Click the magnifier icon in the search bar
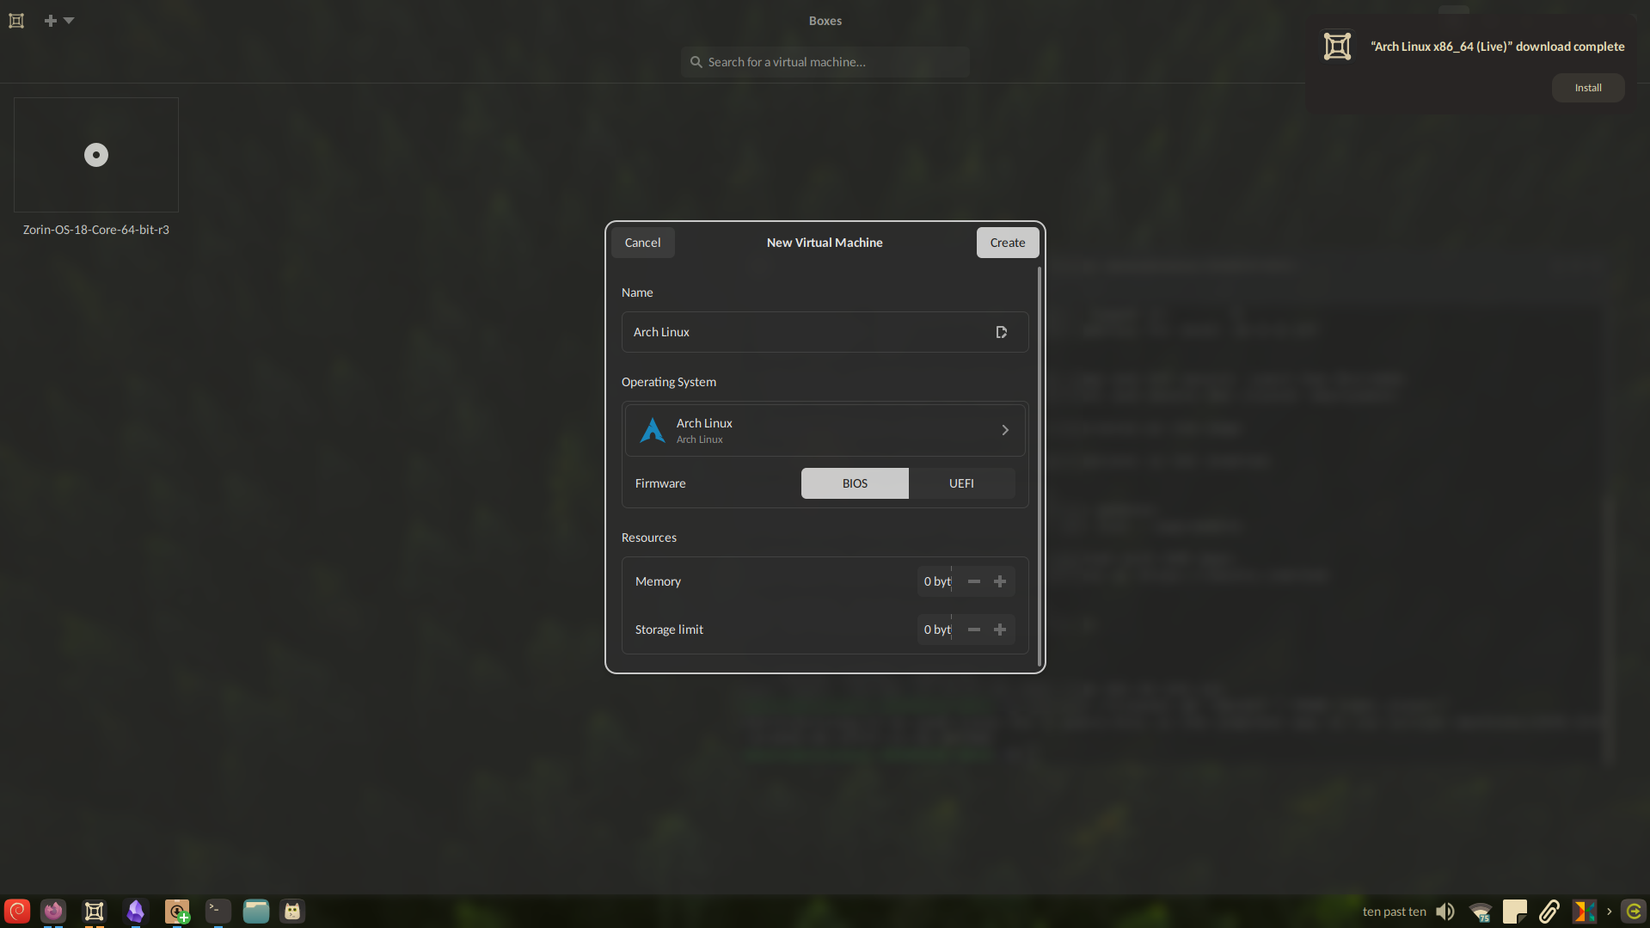This screenshot has height=928, width=1650. coord(696,62)
